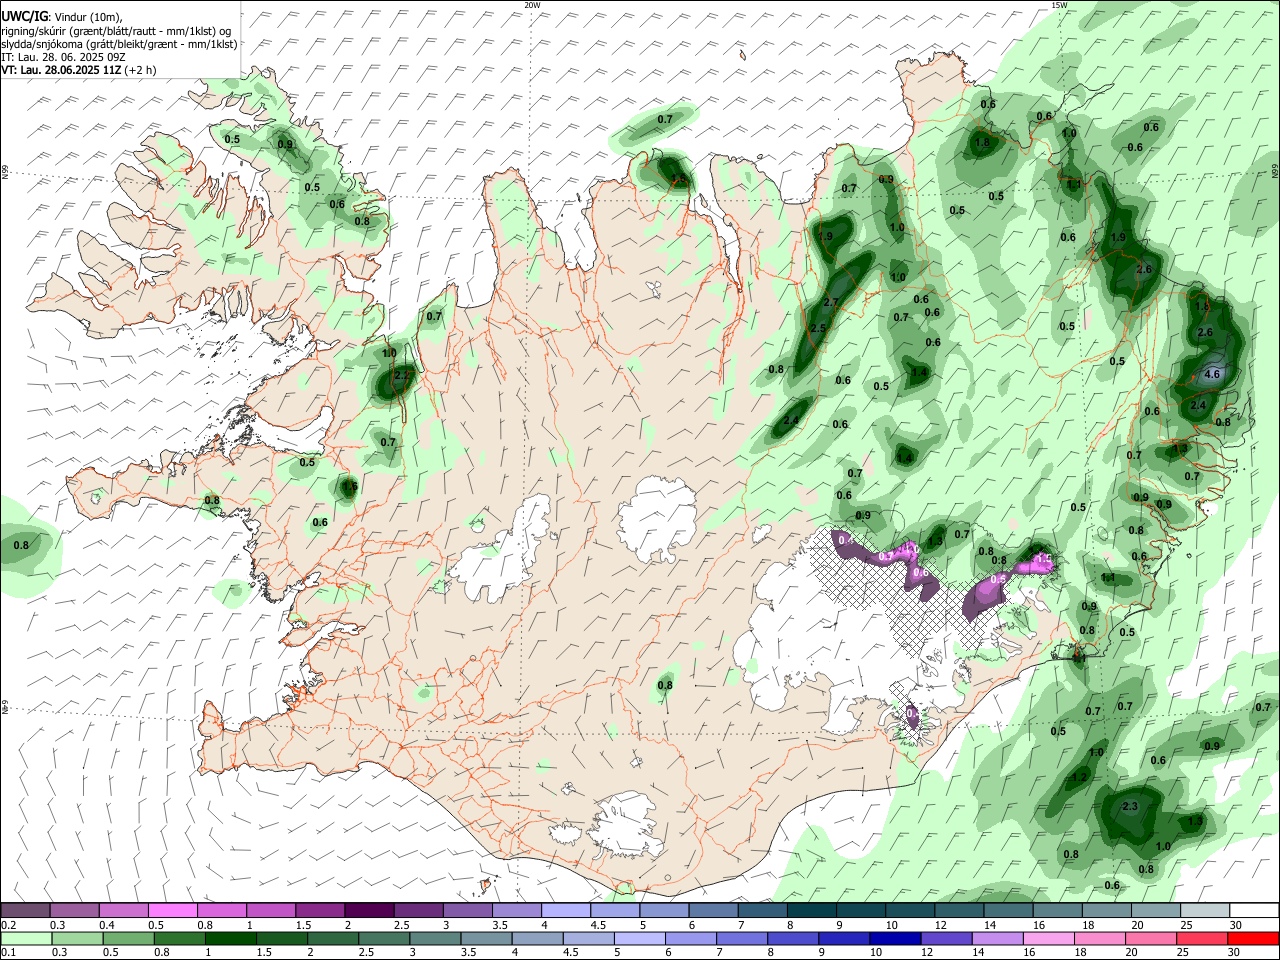Select the 'VT: Lau. 28.06.2025 11Z (+2 h)' line
The height and width of the screenshot is (960, 1280).
78,70
